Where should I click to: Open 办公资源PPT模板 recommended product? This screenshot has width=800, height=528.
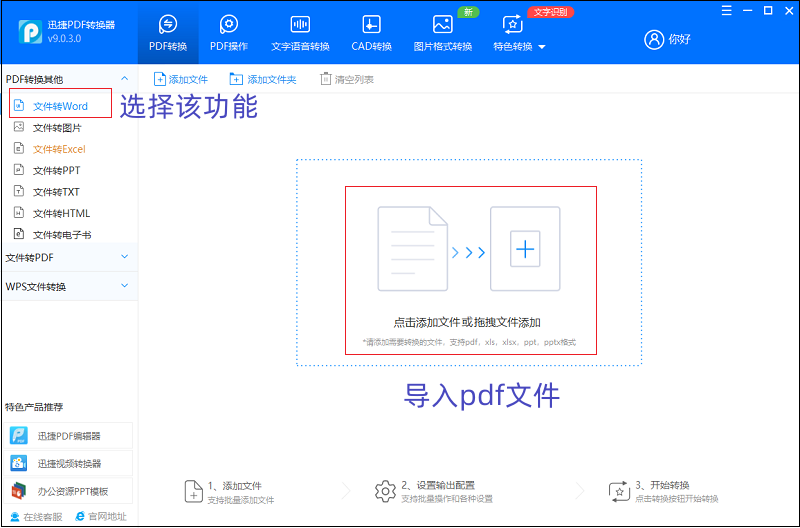[x=68, y=491]
